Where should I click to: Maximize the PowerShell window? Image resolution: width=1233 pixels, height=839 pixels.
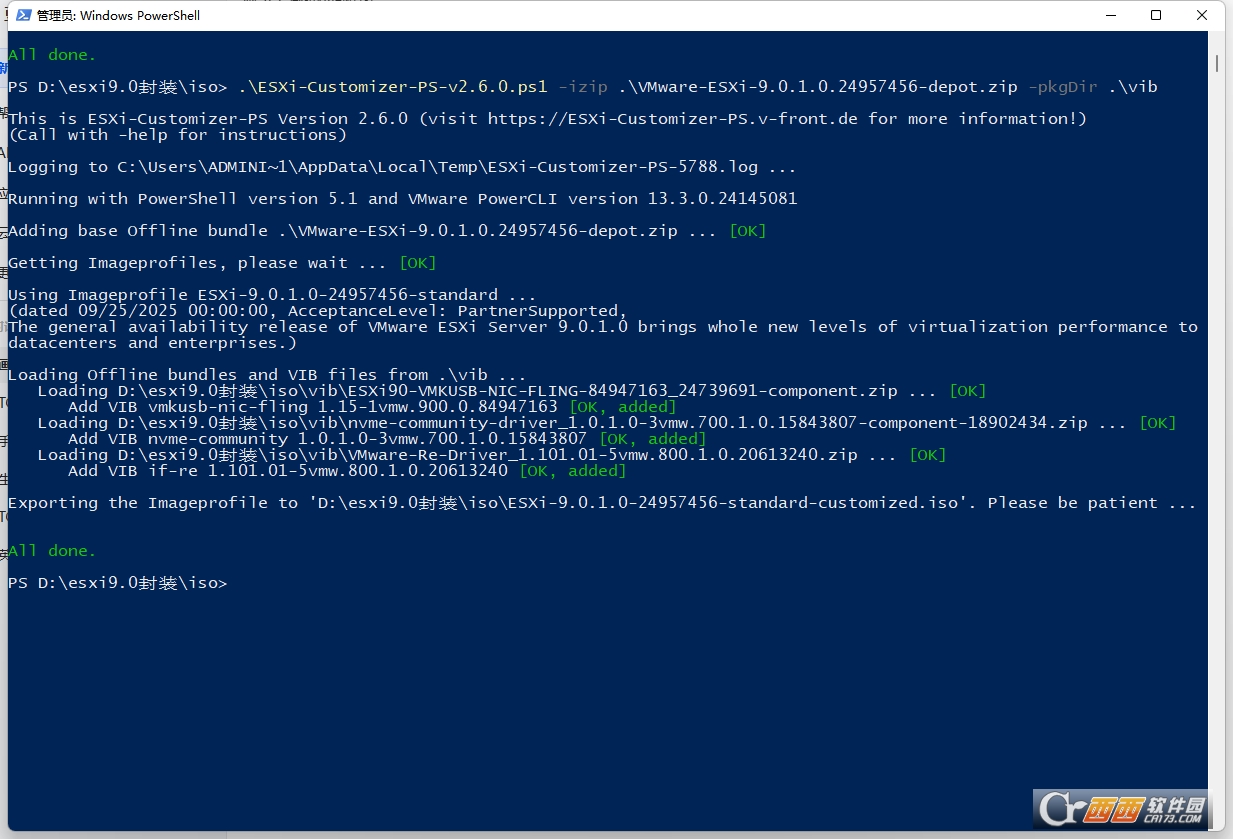pos(1155,15)
